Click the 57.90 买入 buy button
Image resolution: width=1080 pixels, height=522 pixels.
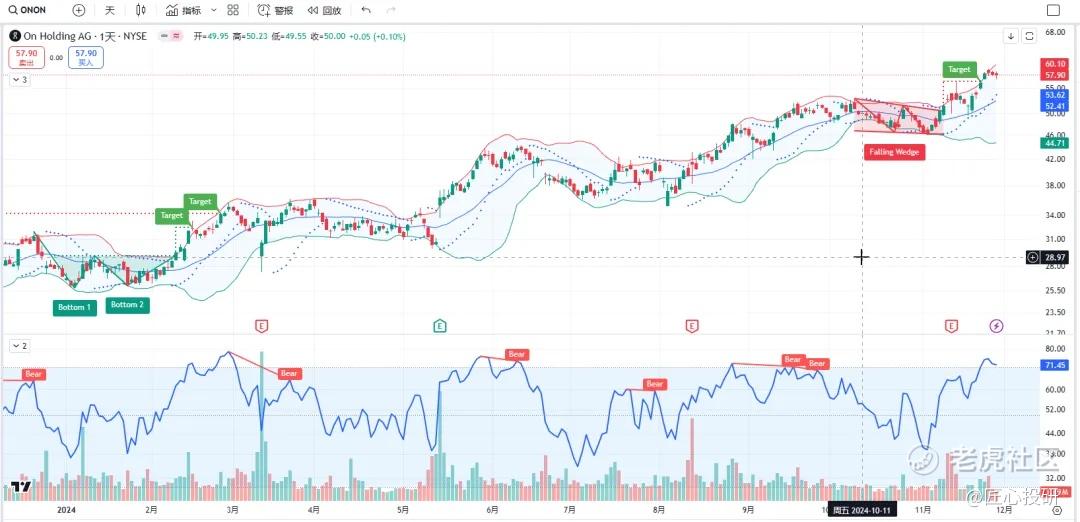click(x=85, y=57)
